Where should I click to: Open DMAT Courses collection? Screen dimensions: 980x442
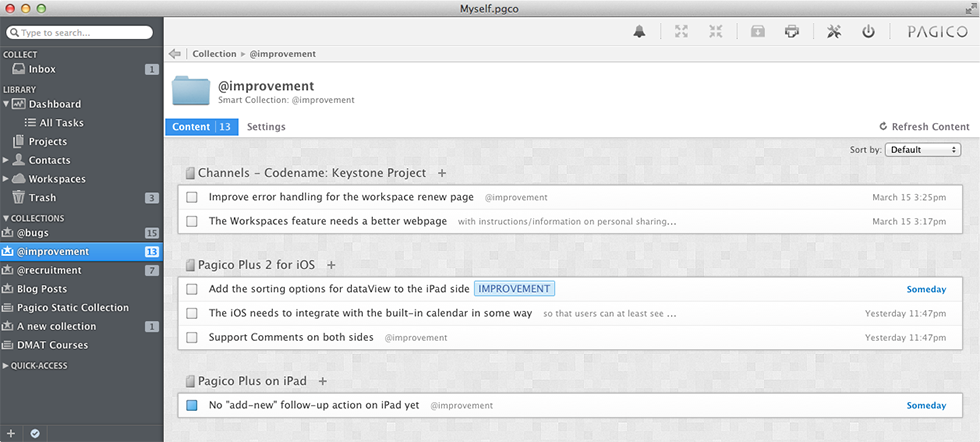(81, 345)
